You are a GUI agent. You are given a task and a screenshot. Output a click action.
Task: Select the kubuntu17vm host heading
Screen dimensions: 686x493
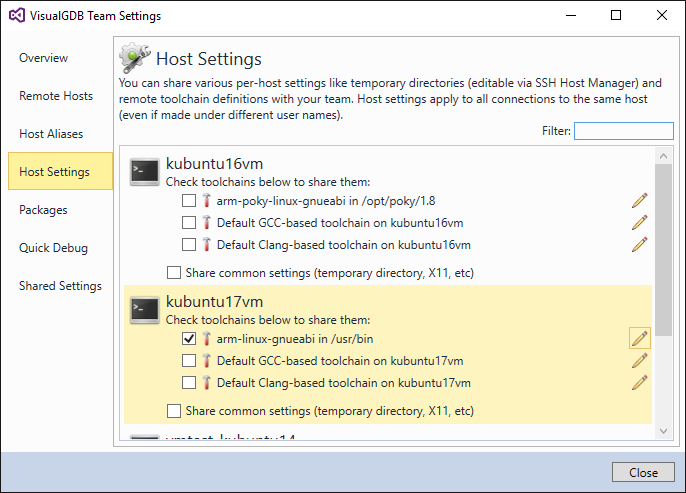(x=214, y=302)
